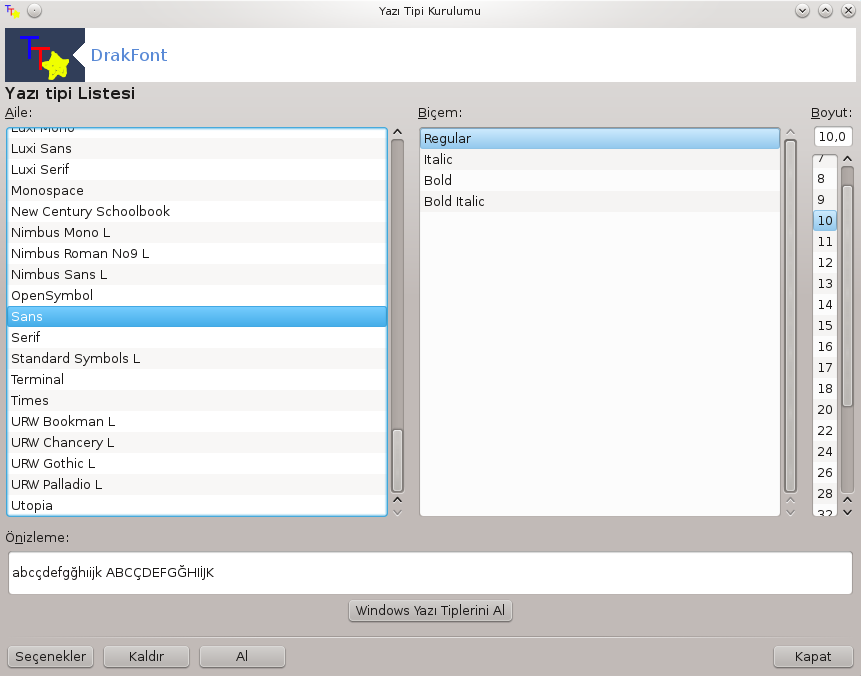This screenshot has height=676, width=861.
Task: Click style list scroll-up arrow
Action: [790, 132]
